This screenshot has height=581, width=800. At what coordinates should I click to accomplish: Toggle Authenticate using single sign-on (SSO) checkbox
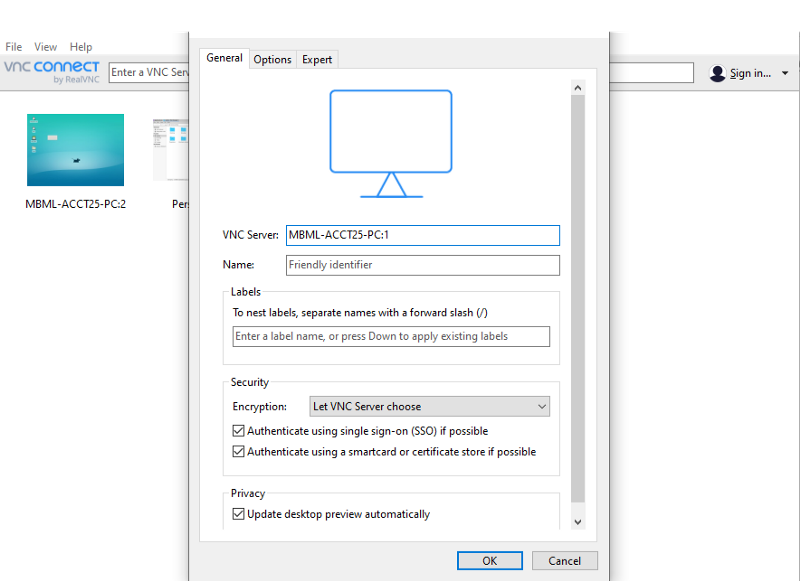238,431
